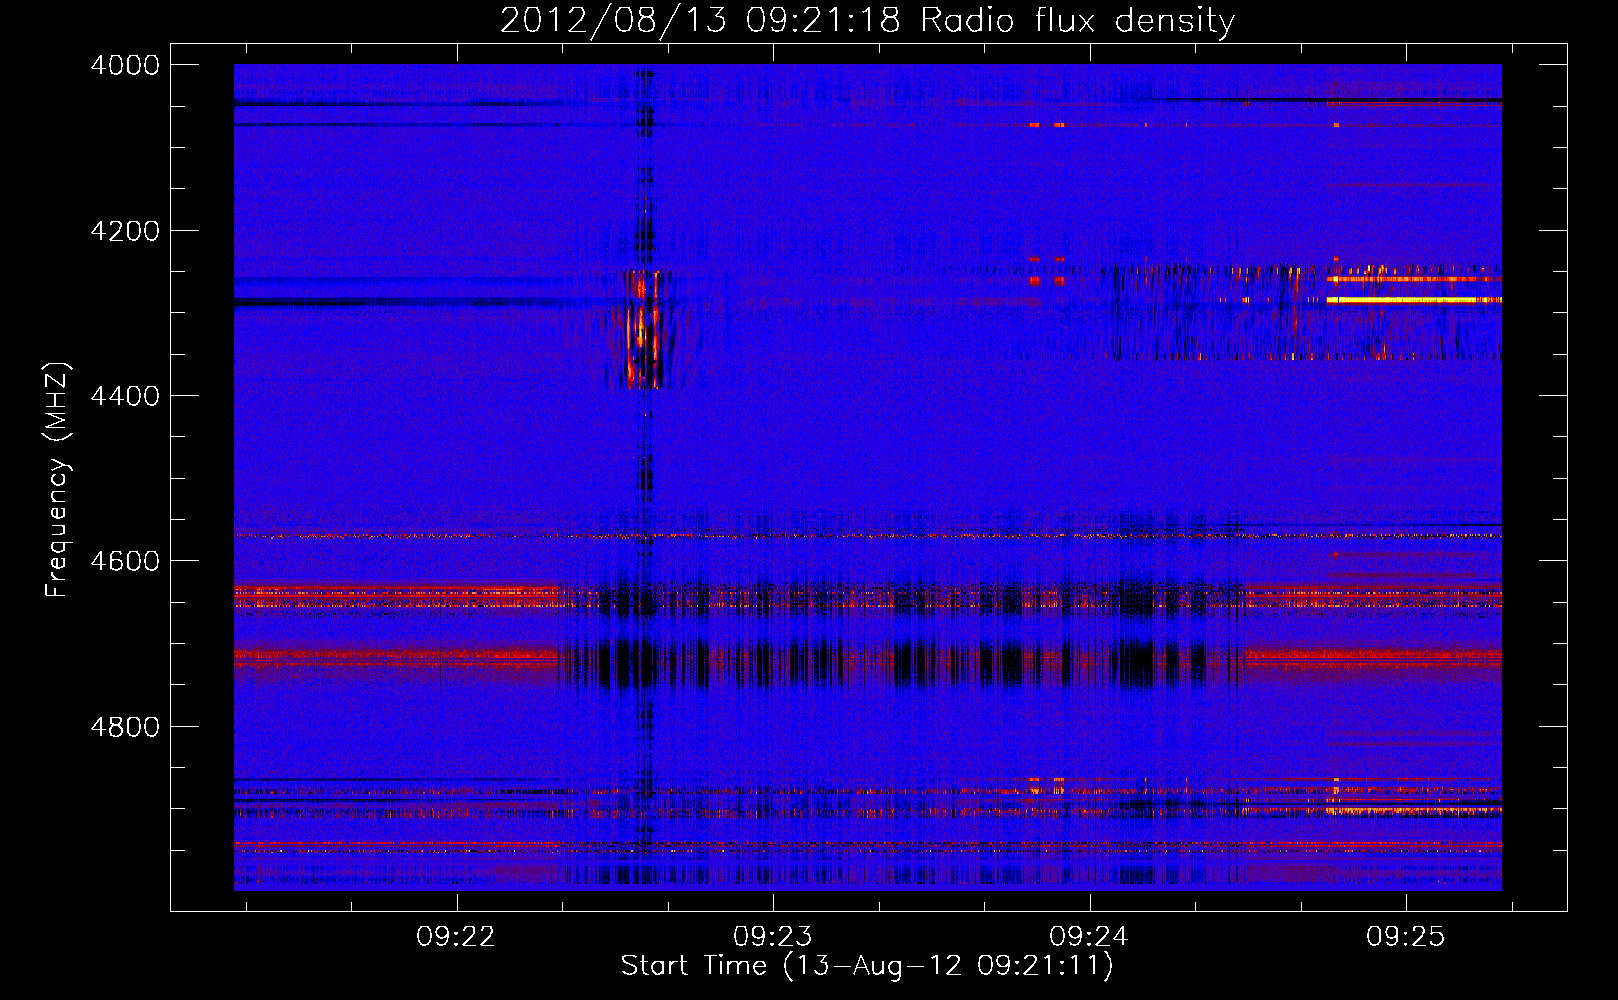
Task: Click the 'Start Time (13-Aug-12 09:21:11)' x-axis title
Action: [x=867, y=966]
